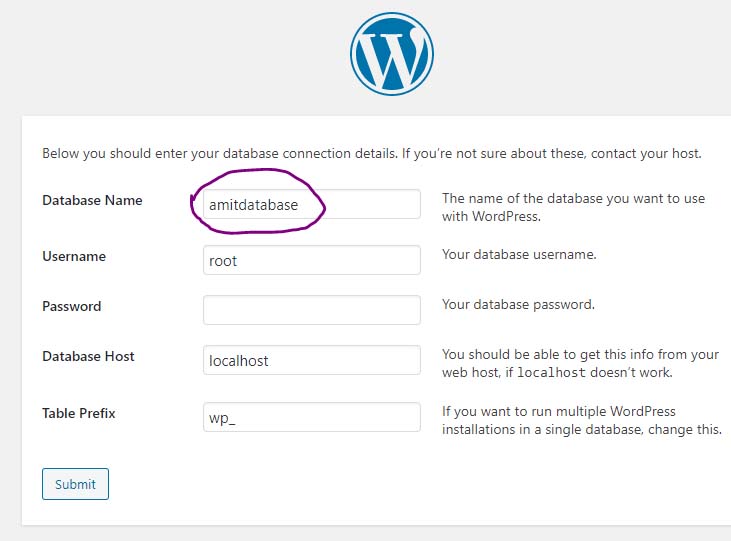Click the Username label text

(x=74, y=256)
